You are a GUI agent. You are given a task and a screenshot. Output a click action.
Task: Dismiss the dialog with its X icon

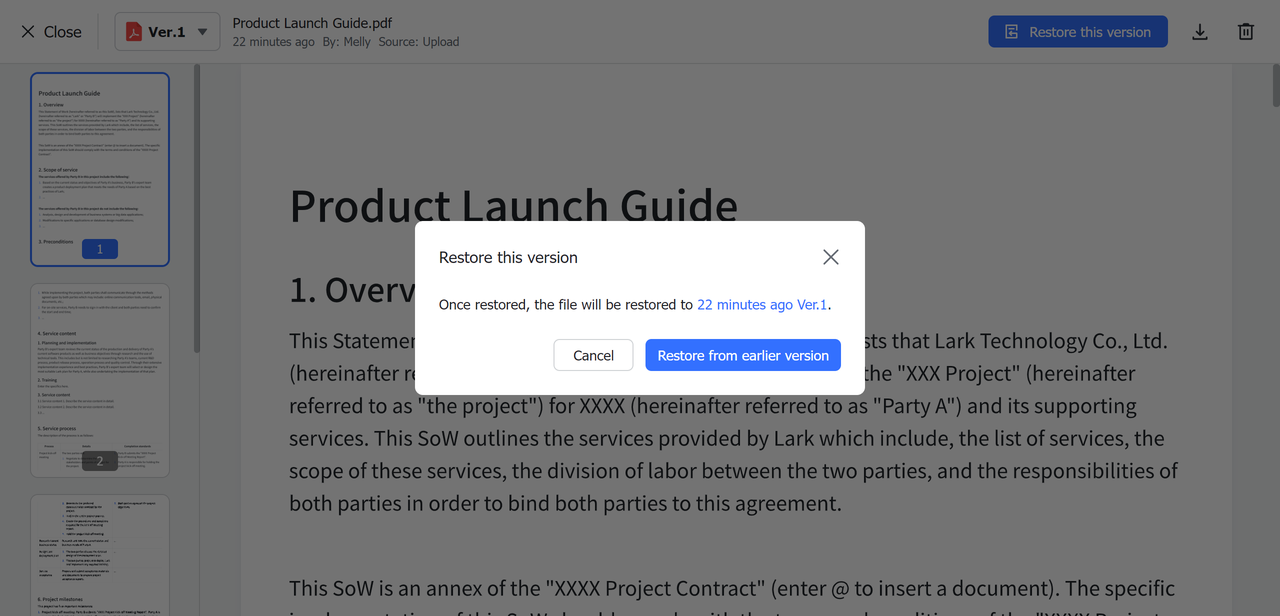click(x=830, y=257)
